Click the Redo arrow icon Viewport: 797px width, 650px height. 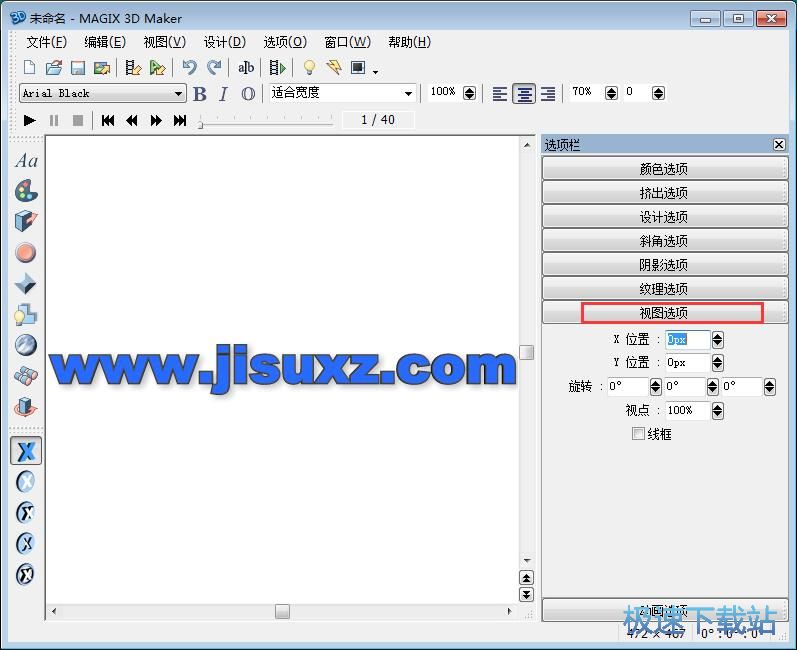point(214,67)
